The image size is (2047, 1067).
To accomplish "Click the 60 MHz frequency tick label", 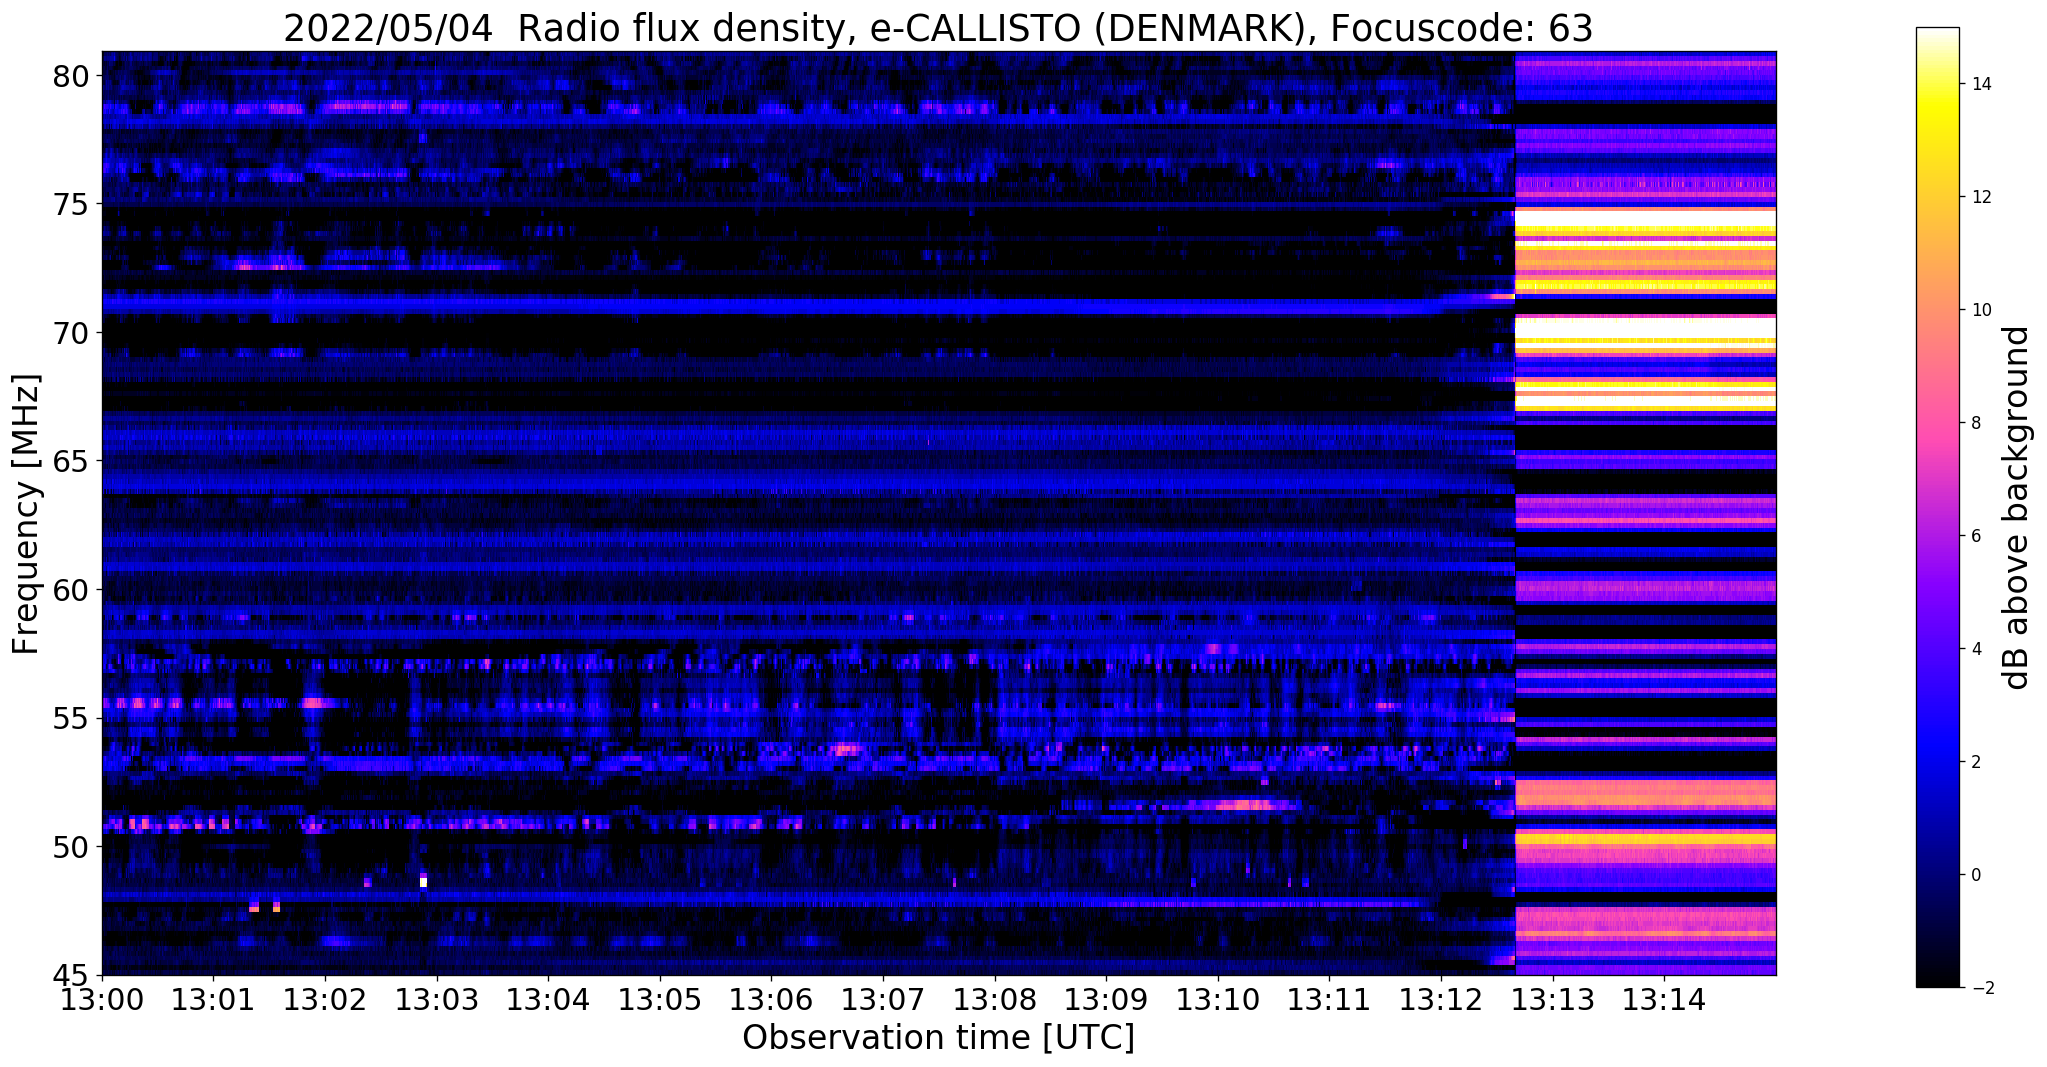I will tap(71, 590).
